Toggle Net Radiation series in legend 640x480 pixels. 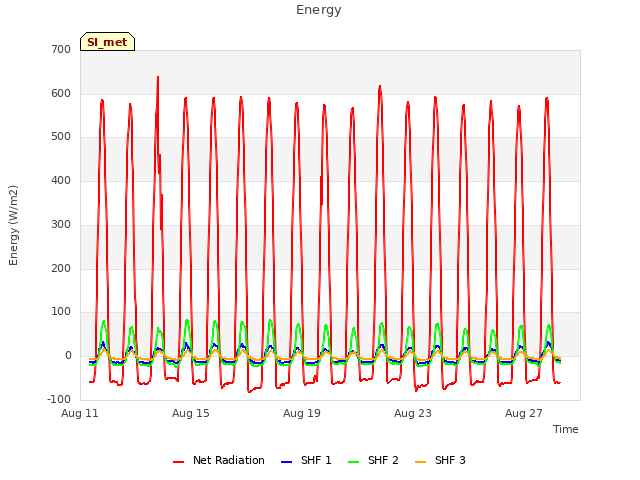219,460
